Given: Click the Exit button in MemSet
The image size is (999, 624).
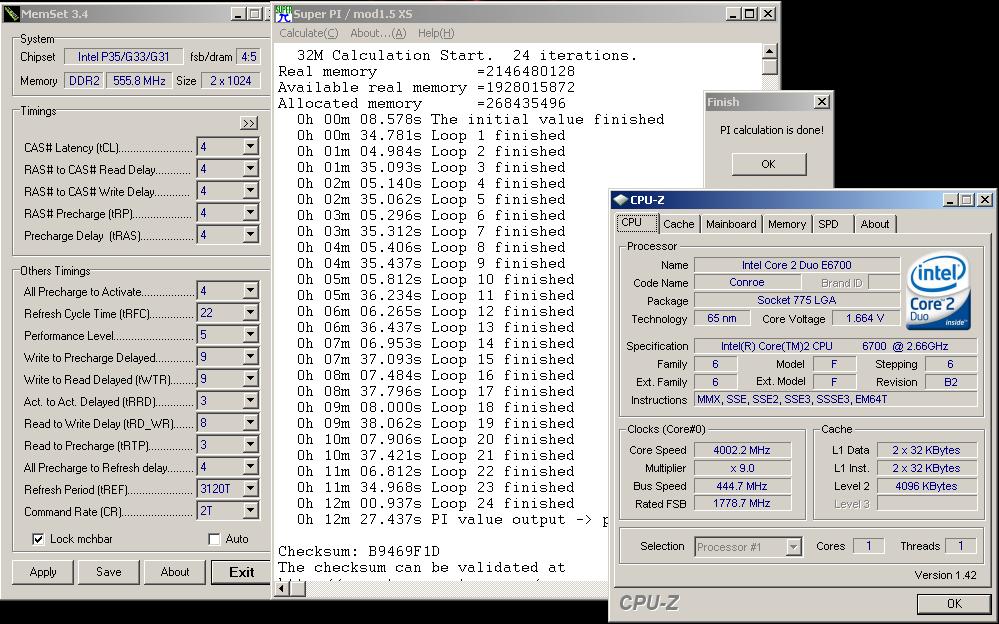Looking at the screenshot, I should click(241, 572).
